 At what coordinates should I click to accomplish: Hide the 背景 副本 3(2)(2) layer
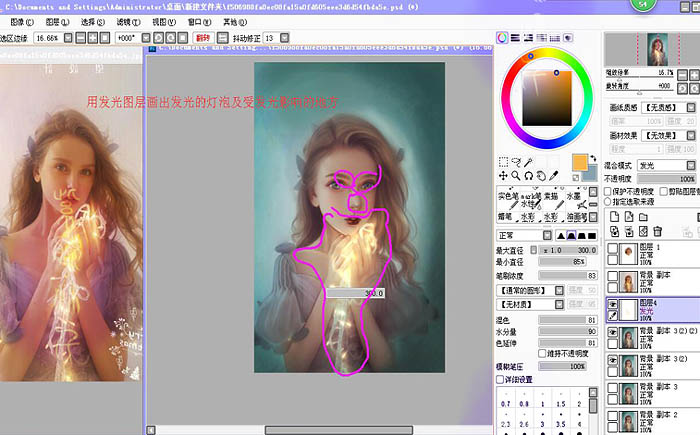613,332
